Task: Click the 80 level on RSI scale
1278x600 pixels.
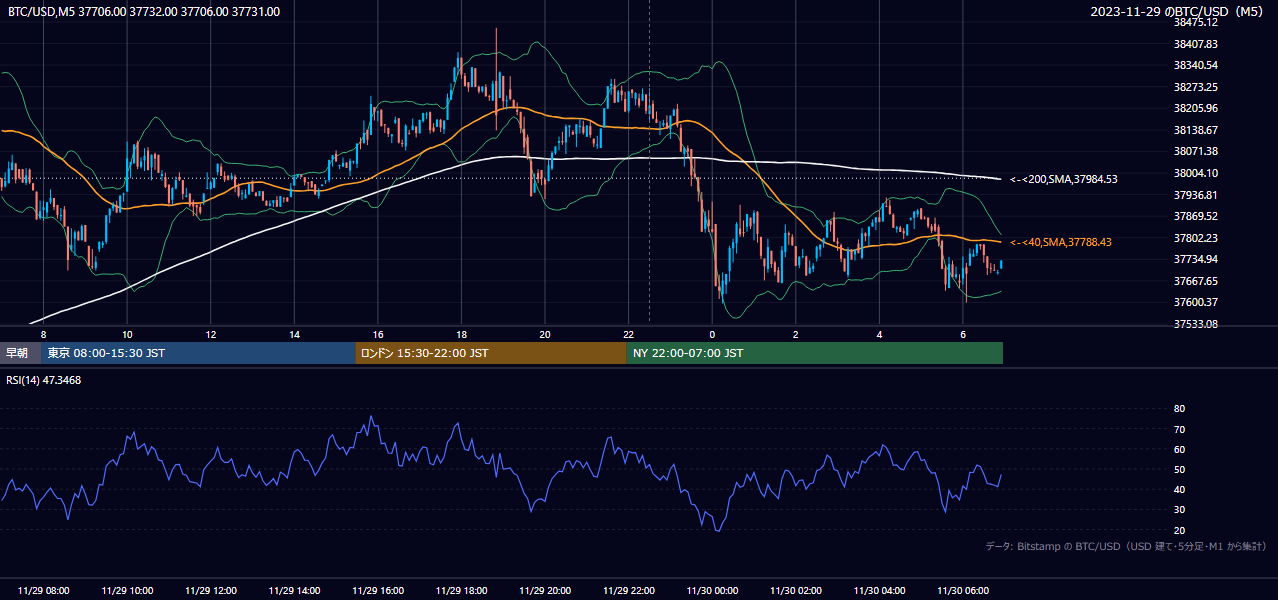Action: [1179, 409]
